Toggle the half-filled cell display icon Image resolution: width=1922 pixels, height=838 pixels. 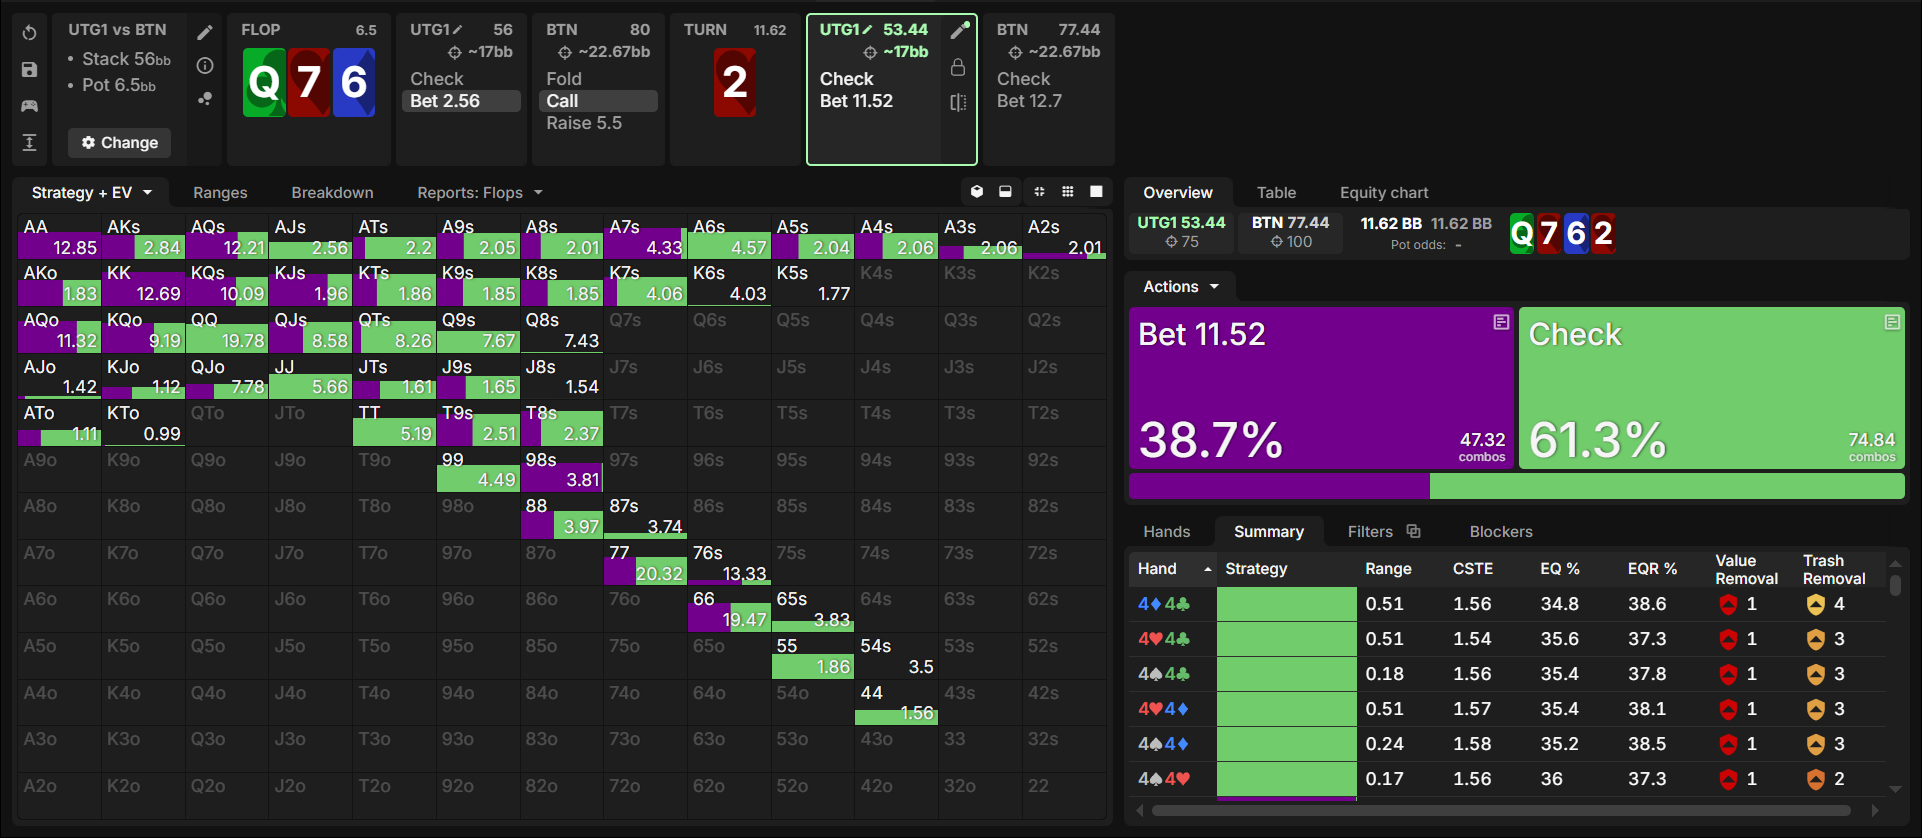[1005, 192]
